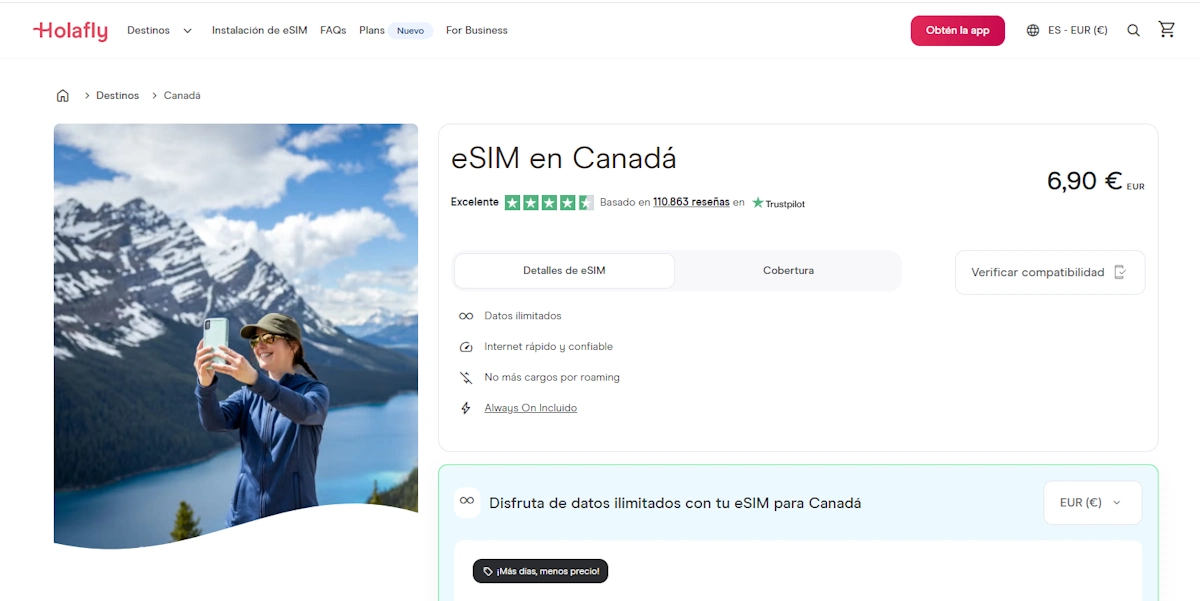Screen dimensions: 1200x601
Task: Click the Excelente rating label
Action: pos(475,202)
